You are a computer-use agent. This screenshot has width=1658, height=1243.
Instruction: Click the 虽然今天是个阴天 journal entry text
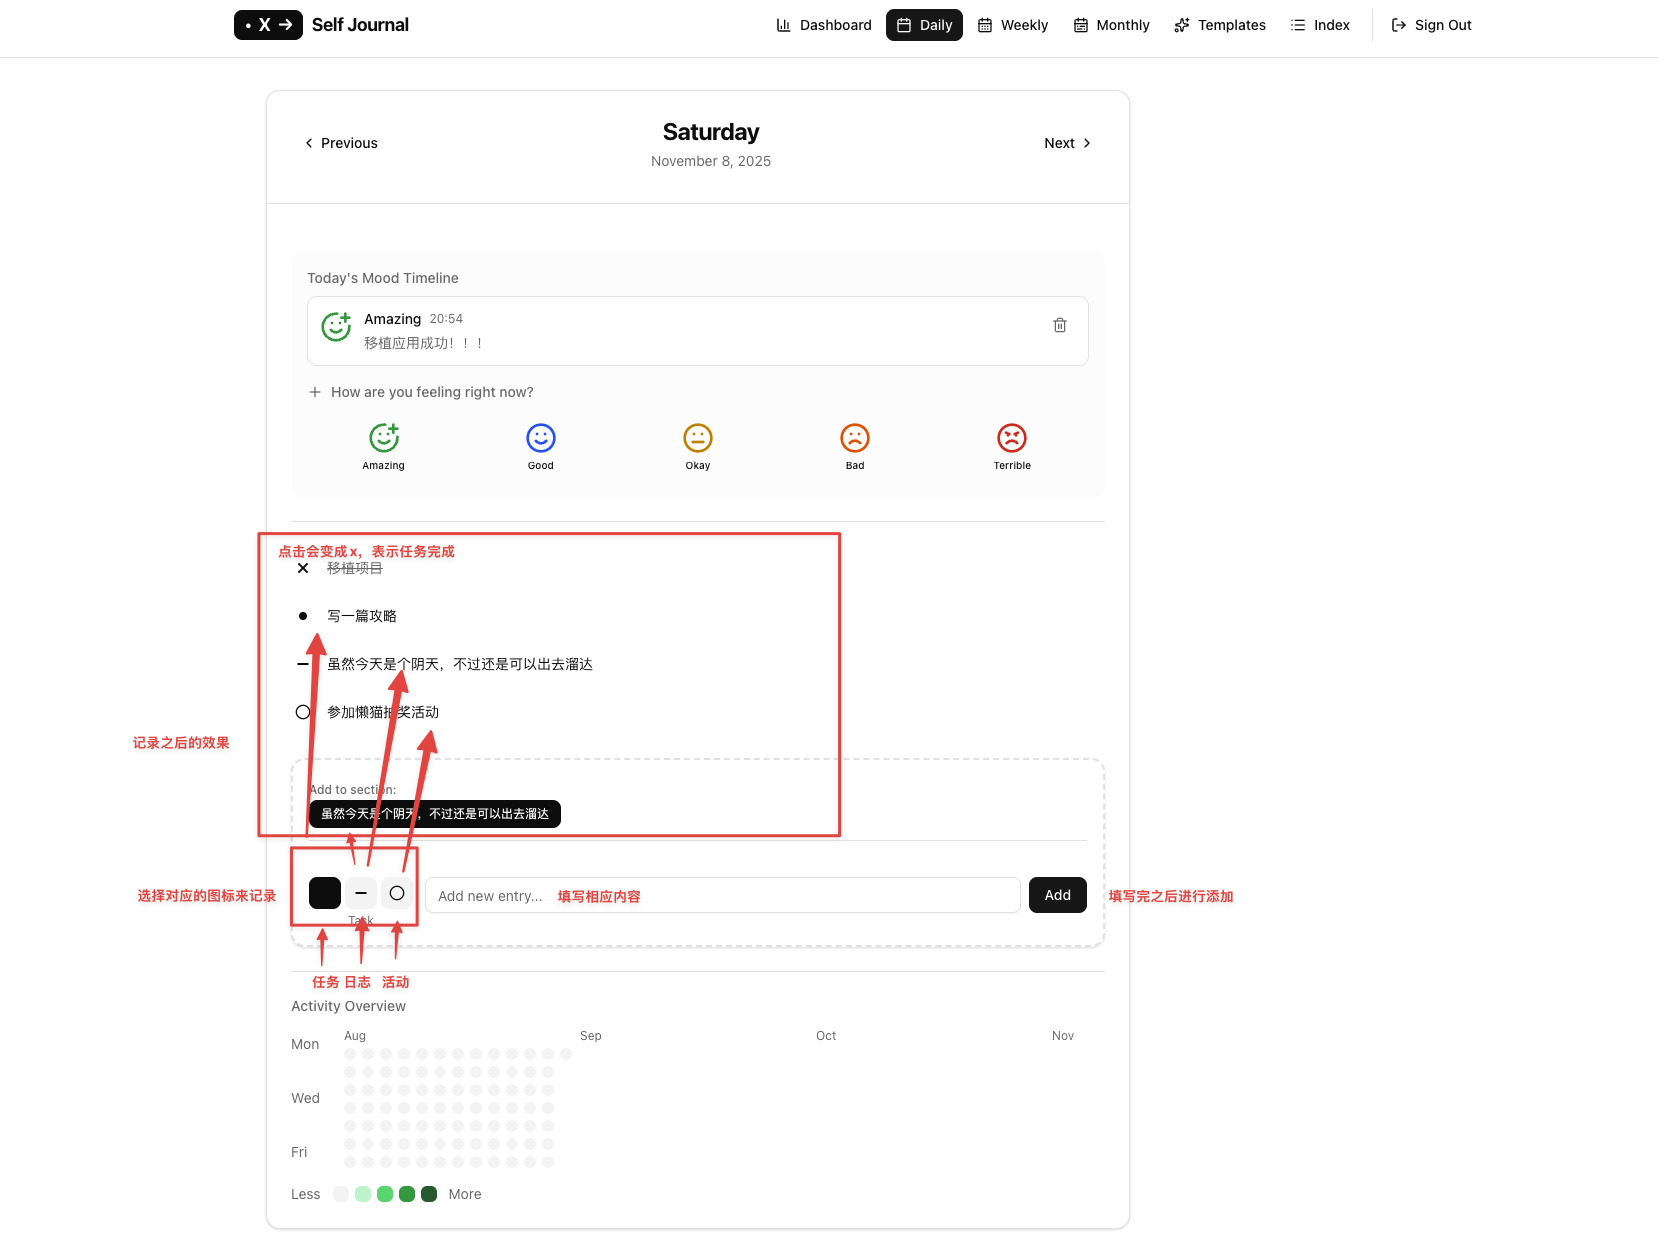point(460,664)
